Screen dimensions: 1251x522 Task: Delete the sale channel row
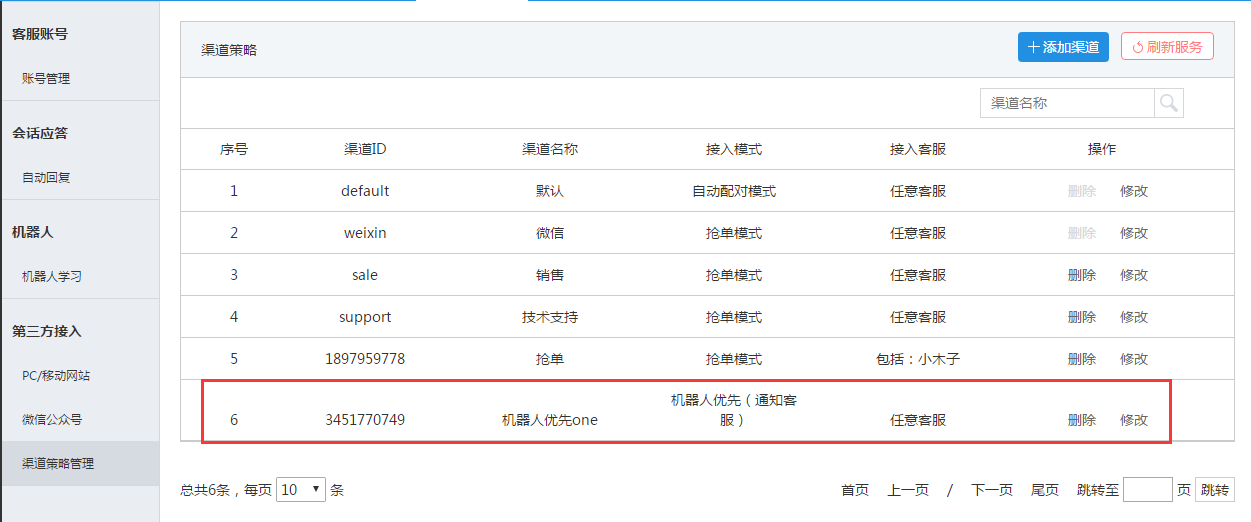tap(1081, 275)
